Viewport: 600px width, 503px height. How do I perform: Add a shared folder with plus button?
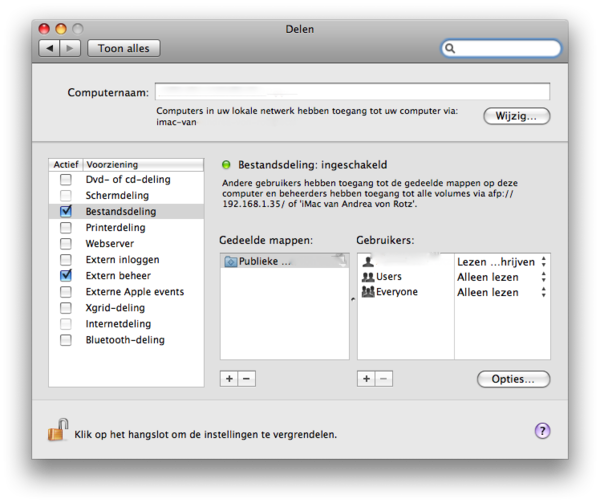(229, 379)
